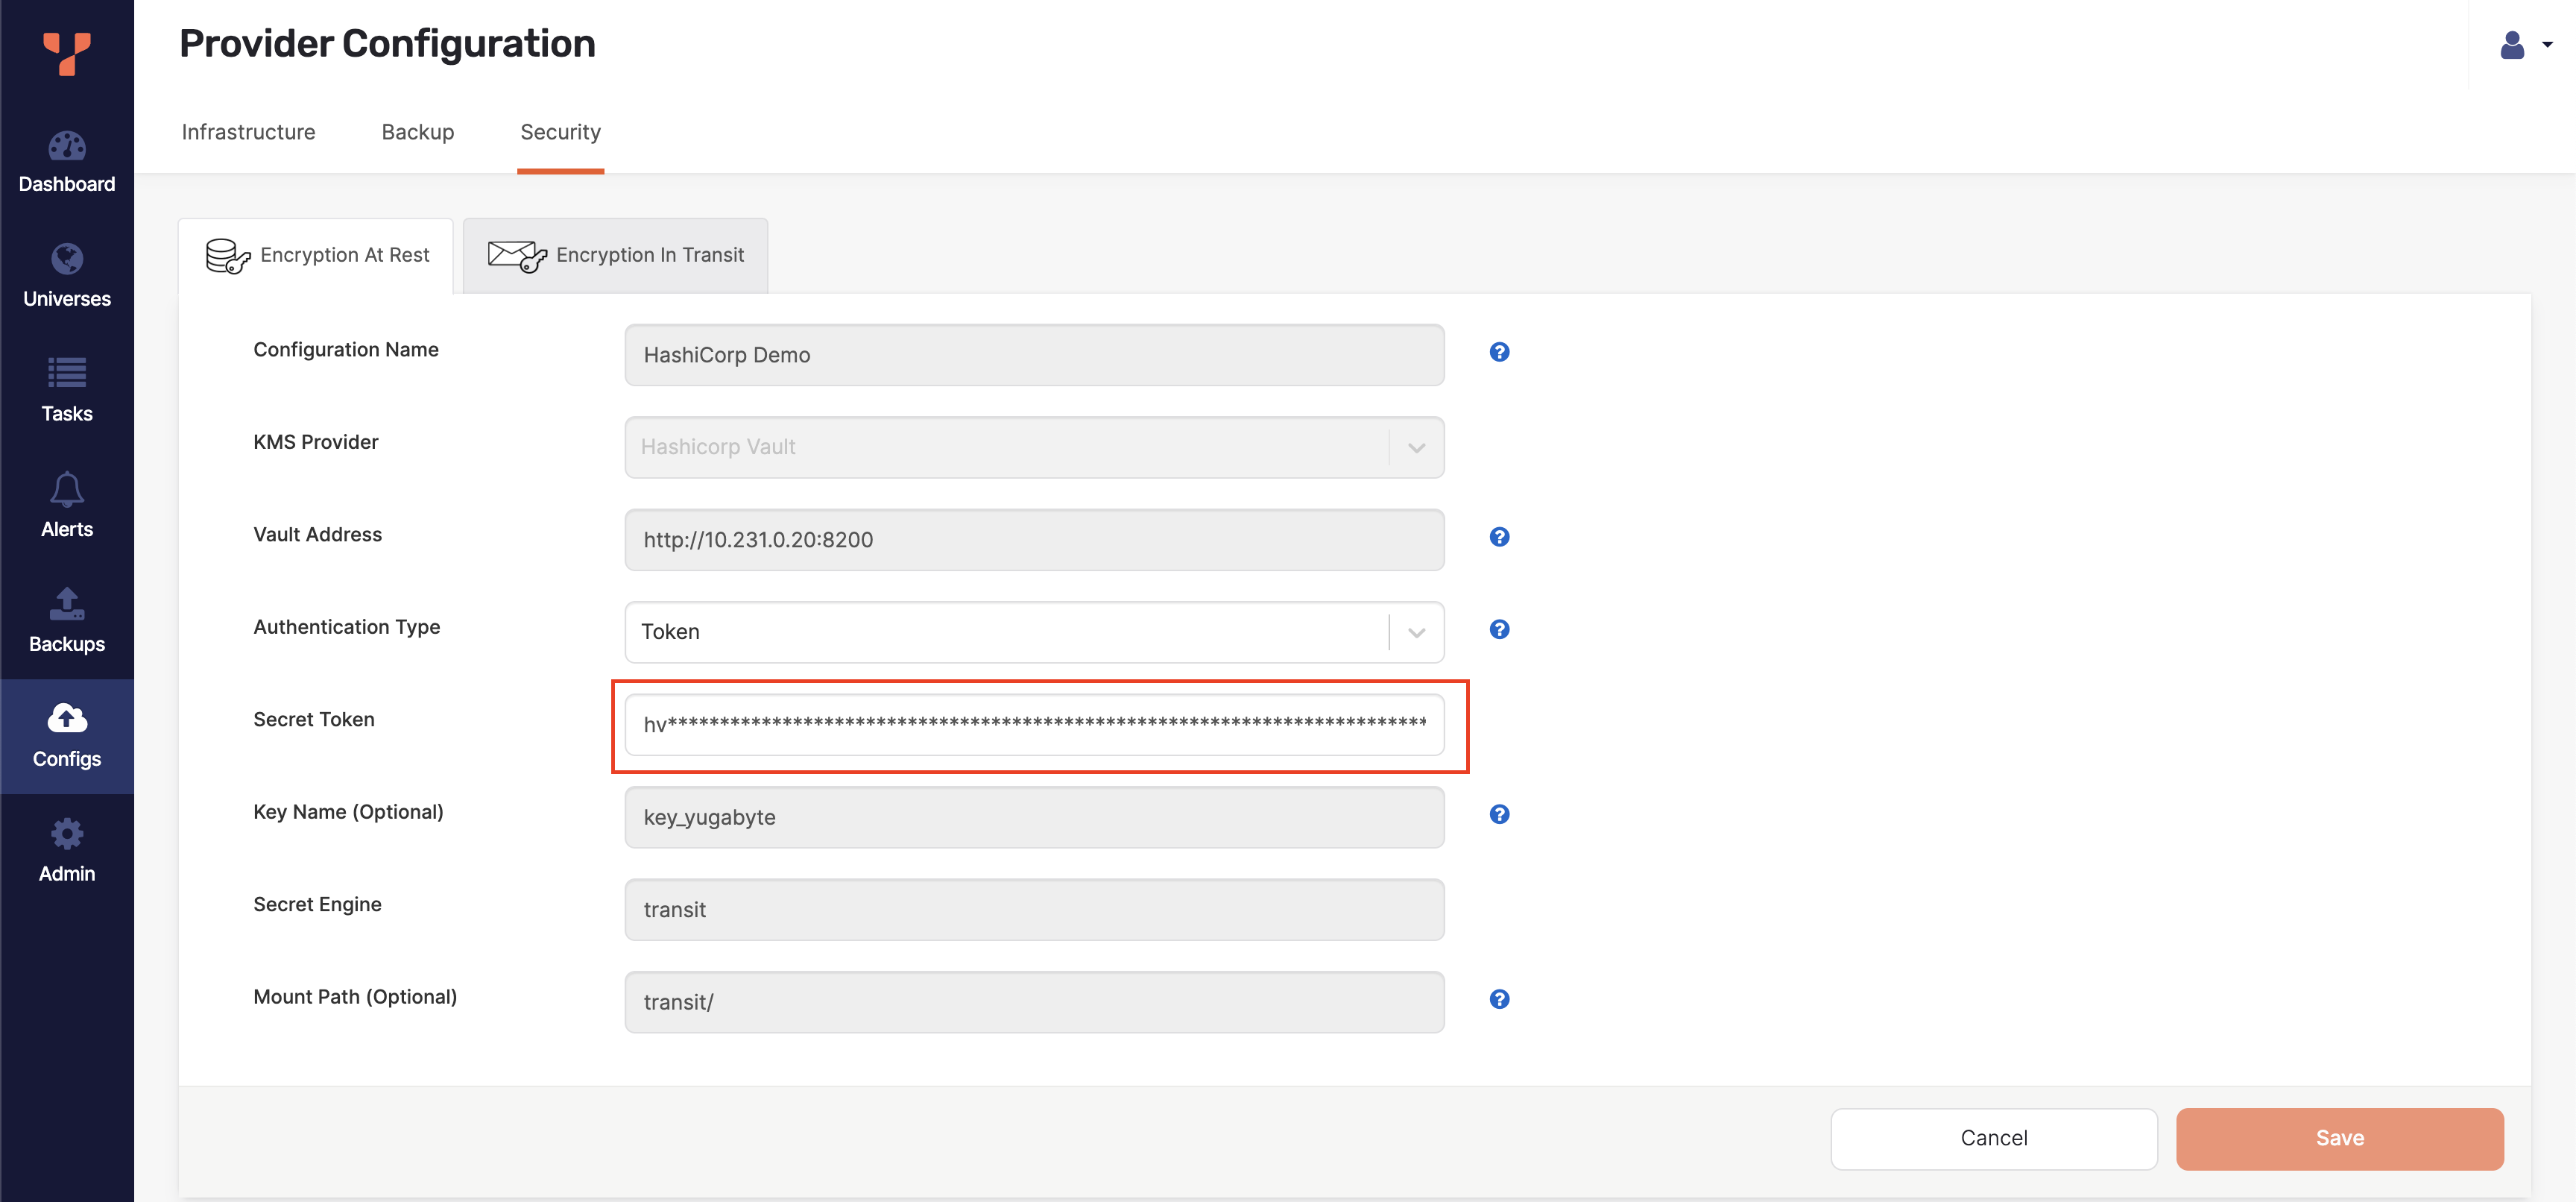
Task: Click the Key Name field
Action: 1034,817
